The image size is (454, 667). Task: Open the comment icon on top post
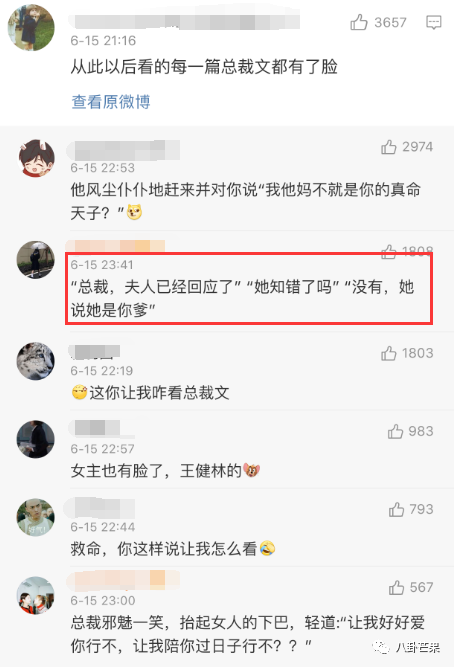[x=434, y=22]
